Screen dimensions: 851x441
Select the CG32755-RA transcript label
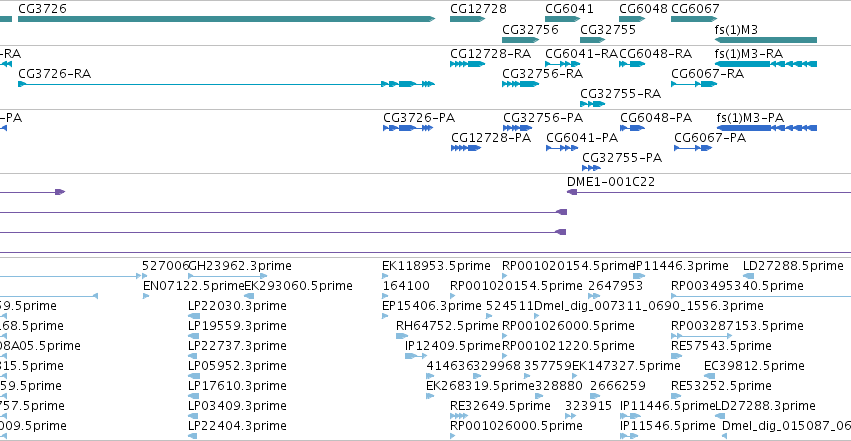coord(620,94)
